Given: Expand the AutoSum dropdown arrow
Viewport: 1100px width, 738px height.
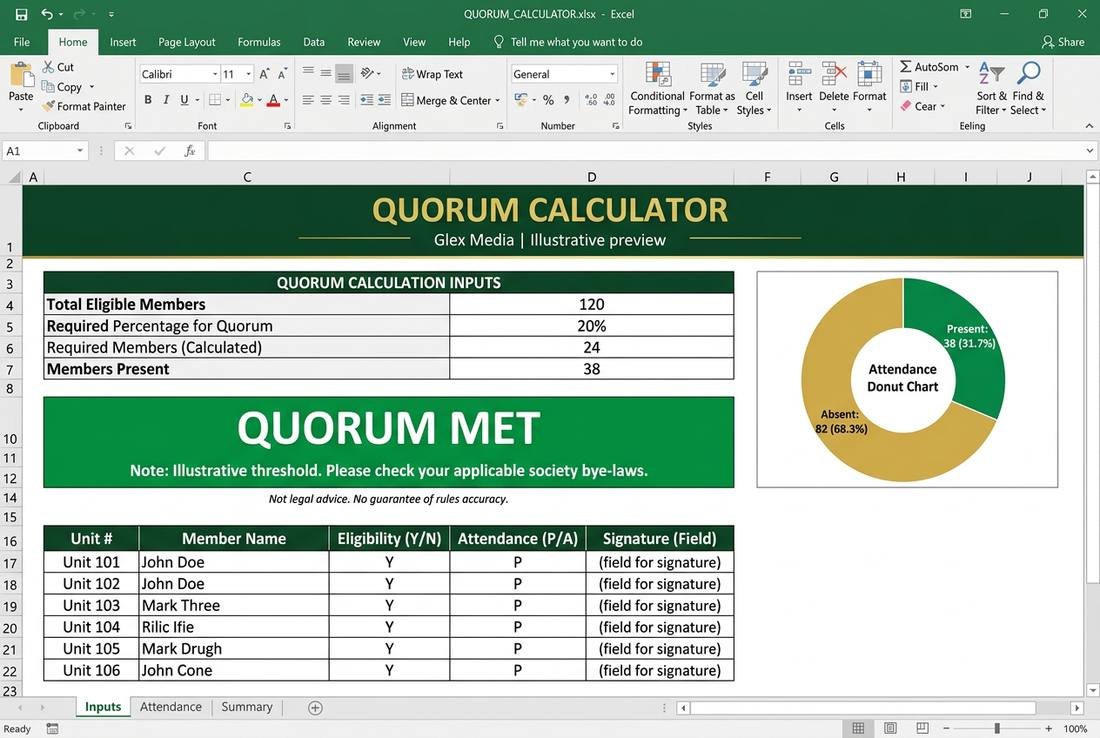Looking at the screenshot, I should click(x=967, y=67).
